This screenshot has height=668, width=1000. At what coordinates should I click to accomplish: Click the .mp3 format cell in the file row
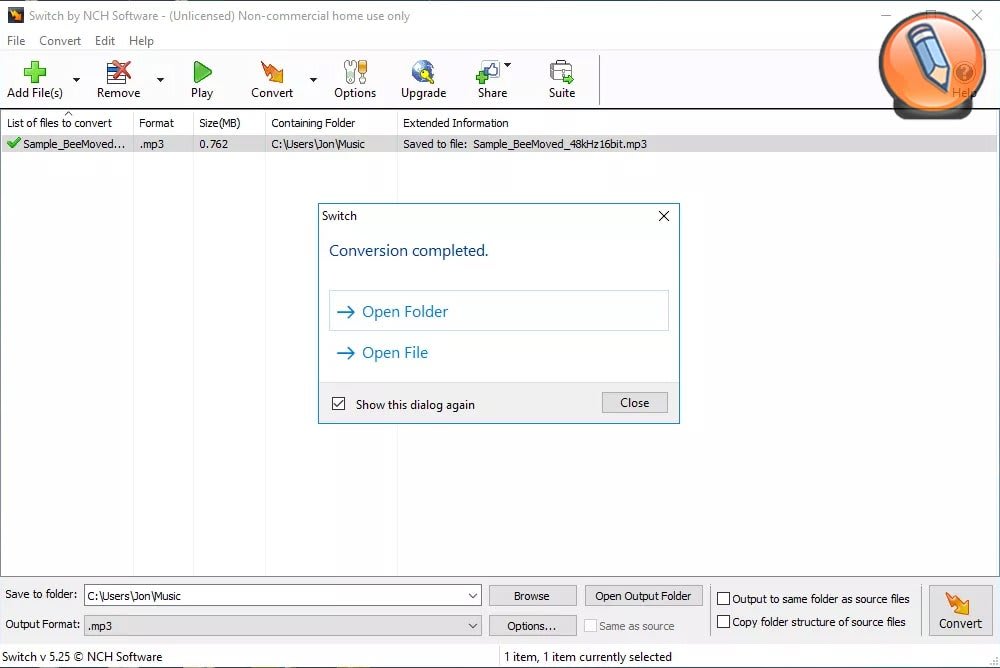tap(152, 144)
